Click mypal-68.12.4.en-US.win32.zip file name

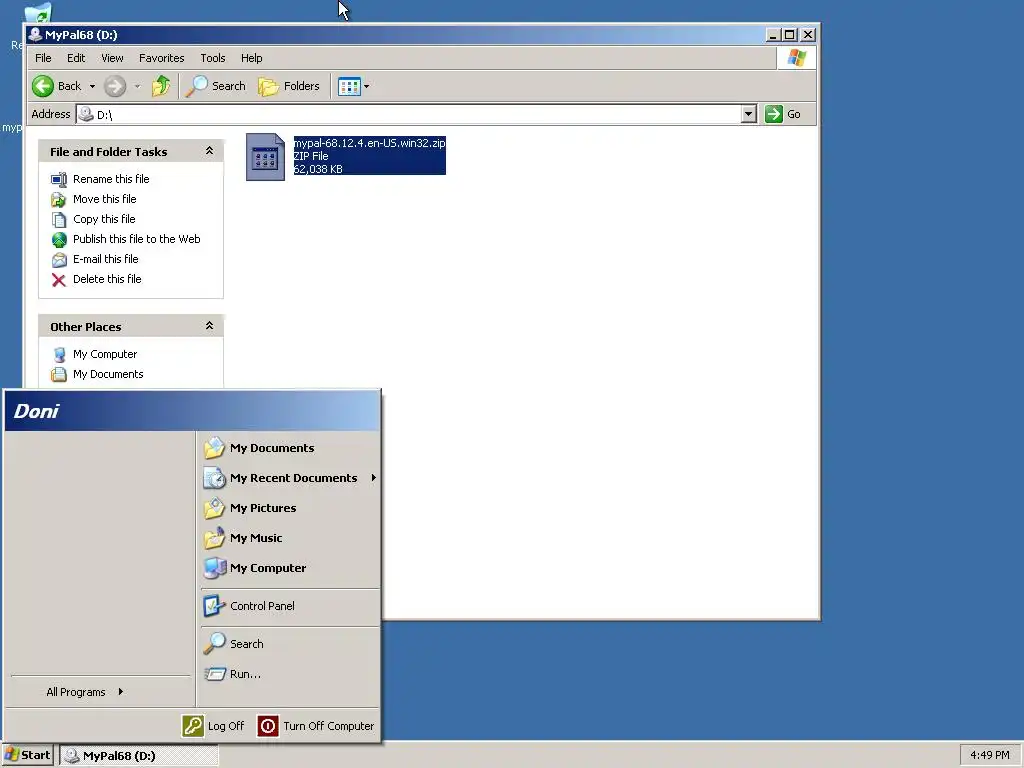370,143
